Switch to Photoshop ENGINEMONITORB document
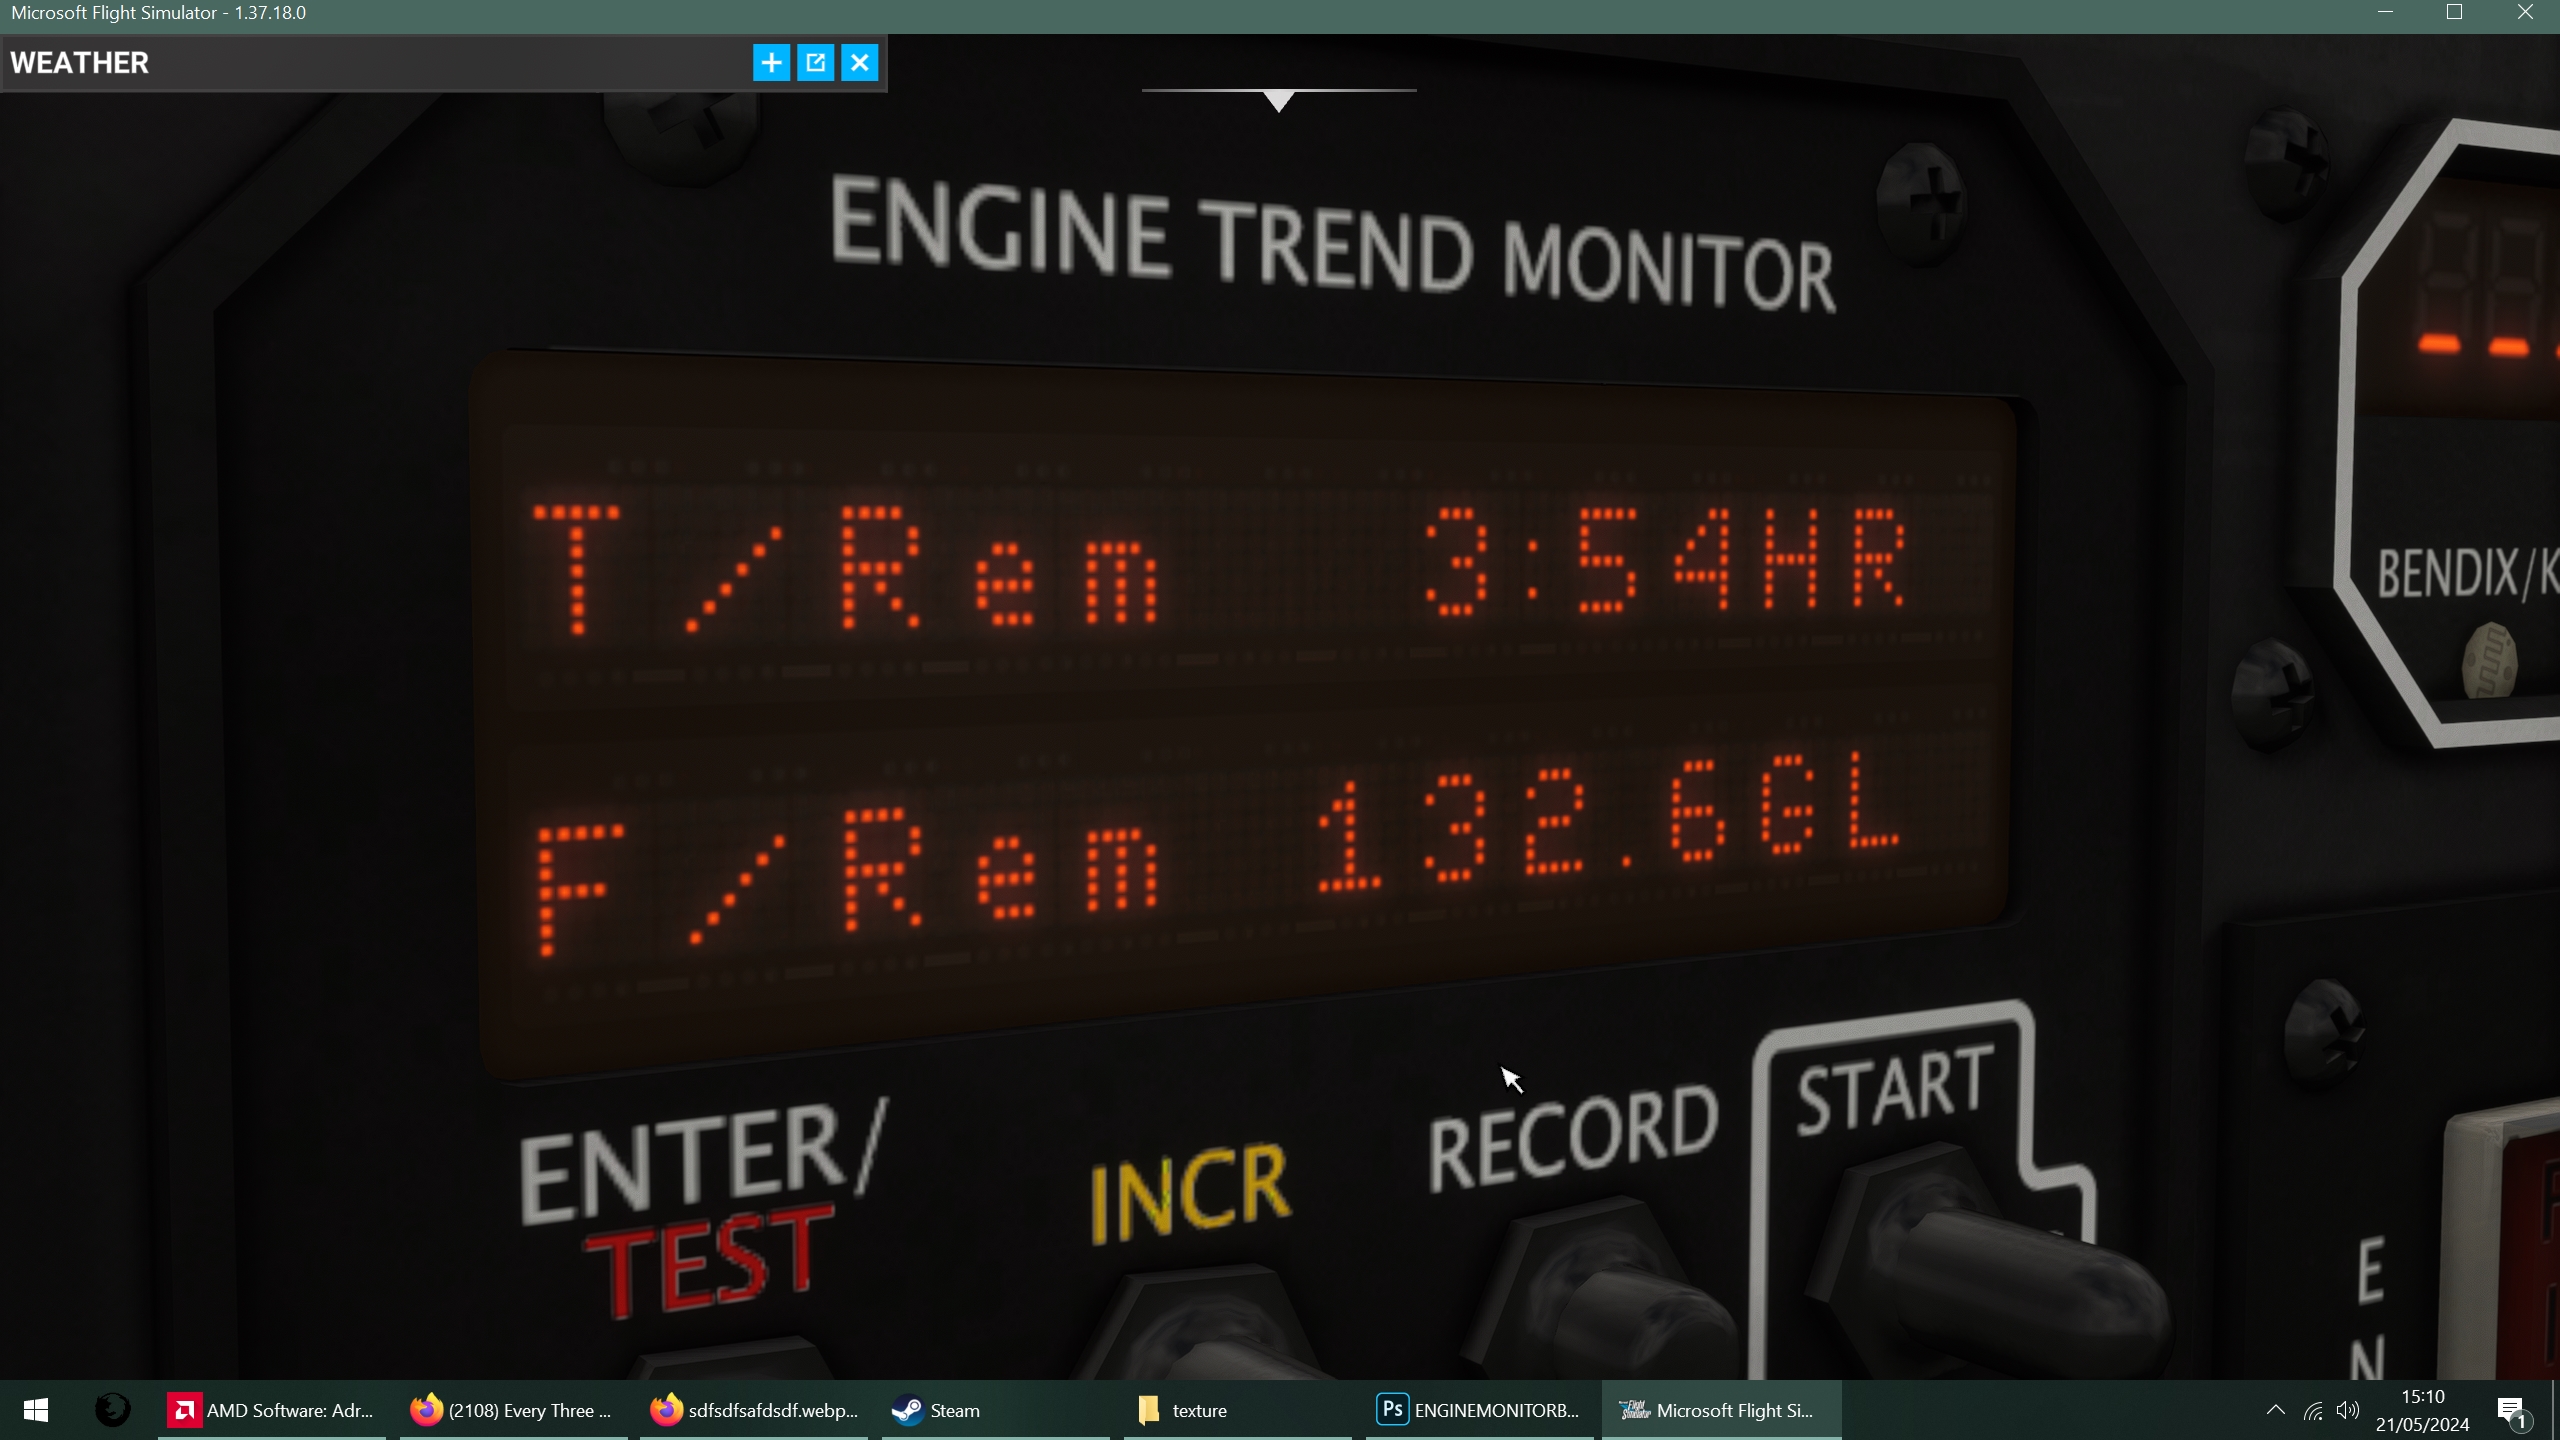Image resolution: width=2560 pixels, height=1440 pixels. tap(1480, 1410)
